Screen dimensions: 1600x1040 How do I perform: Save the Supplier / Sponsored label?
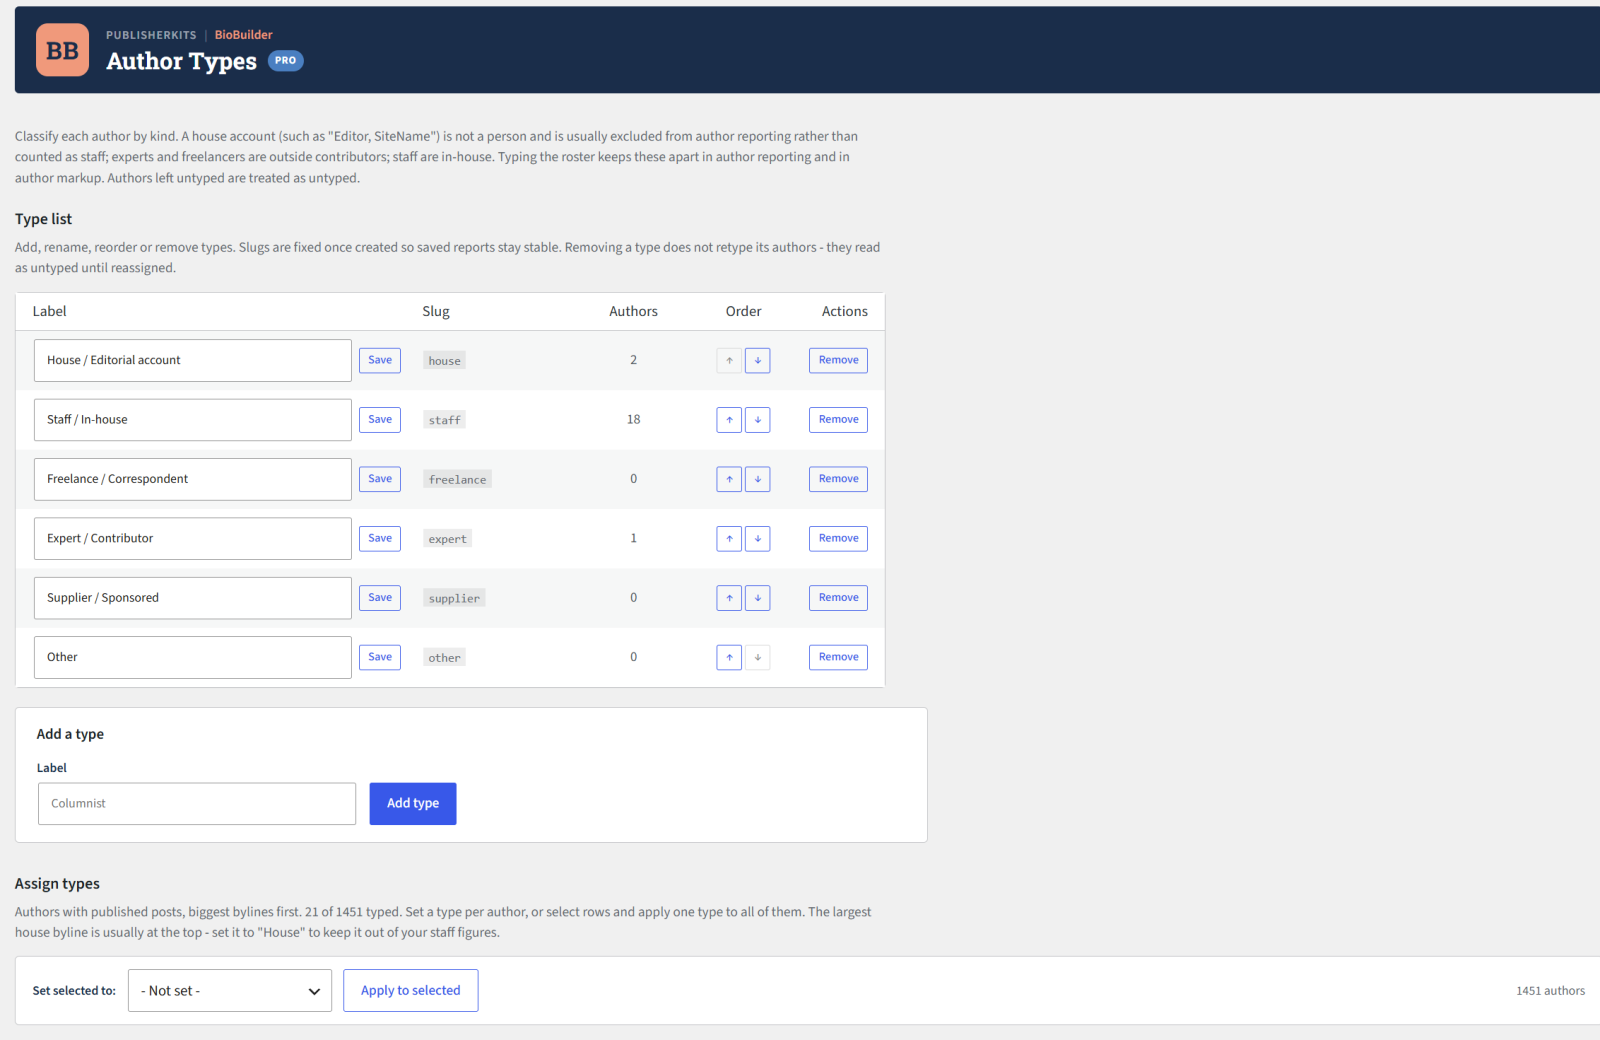click(380, 598)
